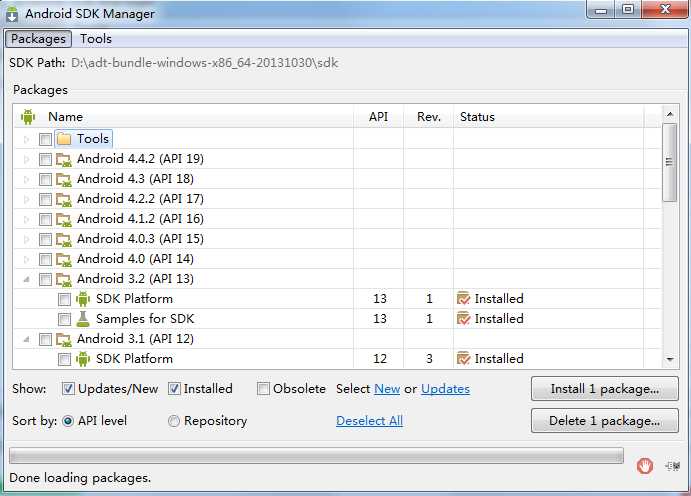This screenshot has height=496, width=691.
Task: Check the Android 3.1 (API 12) checkbox
Action: click(x=45, y=339)
